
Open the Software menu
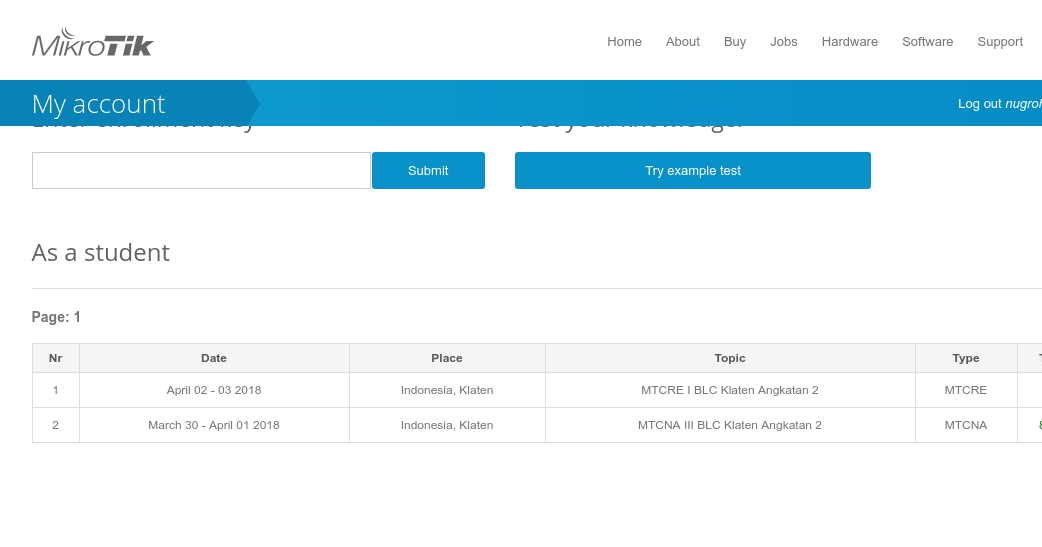927,42
